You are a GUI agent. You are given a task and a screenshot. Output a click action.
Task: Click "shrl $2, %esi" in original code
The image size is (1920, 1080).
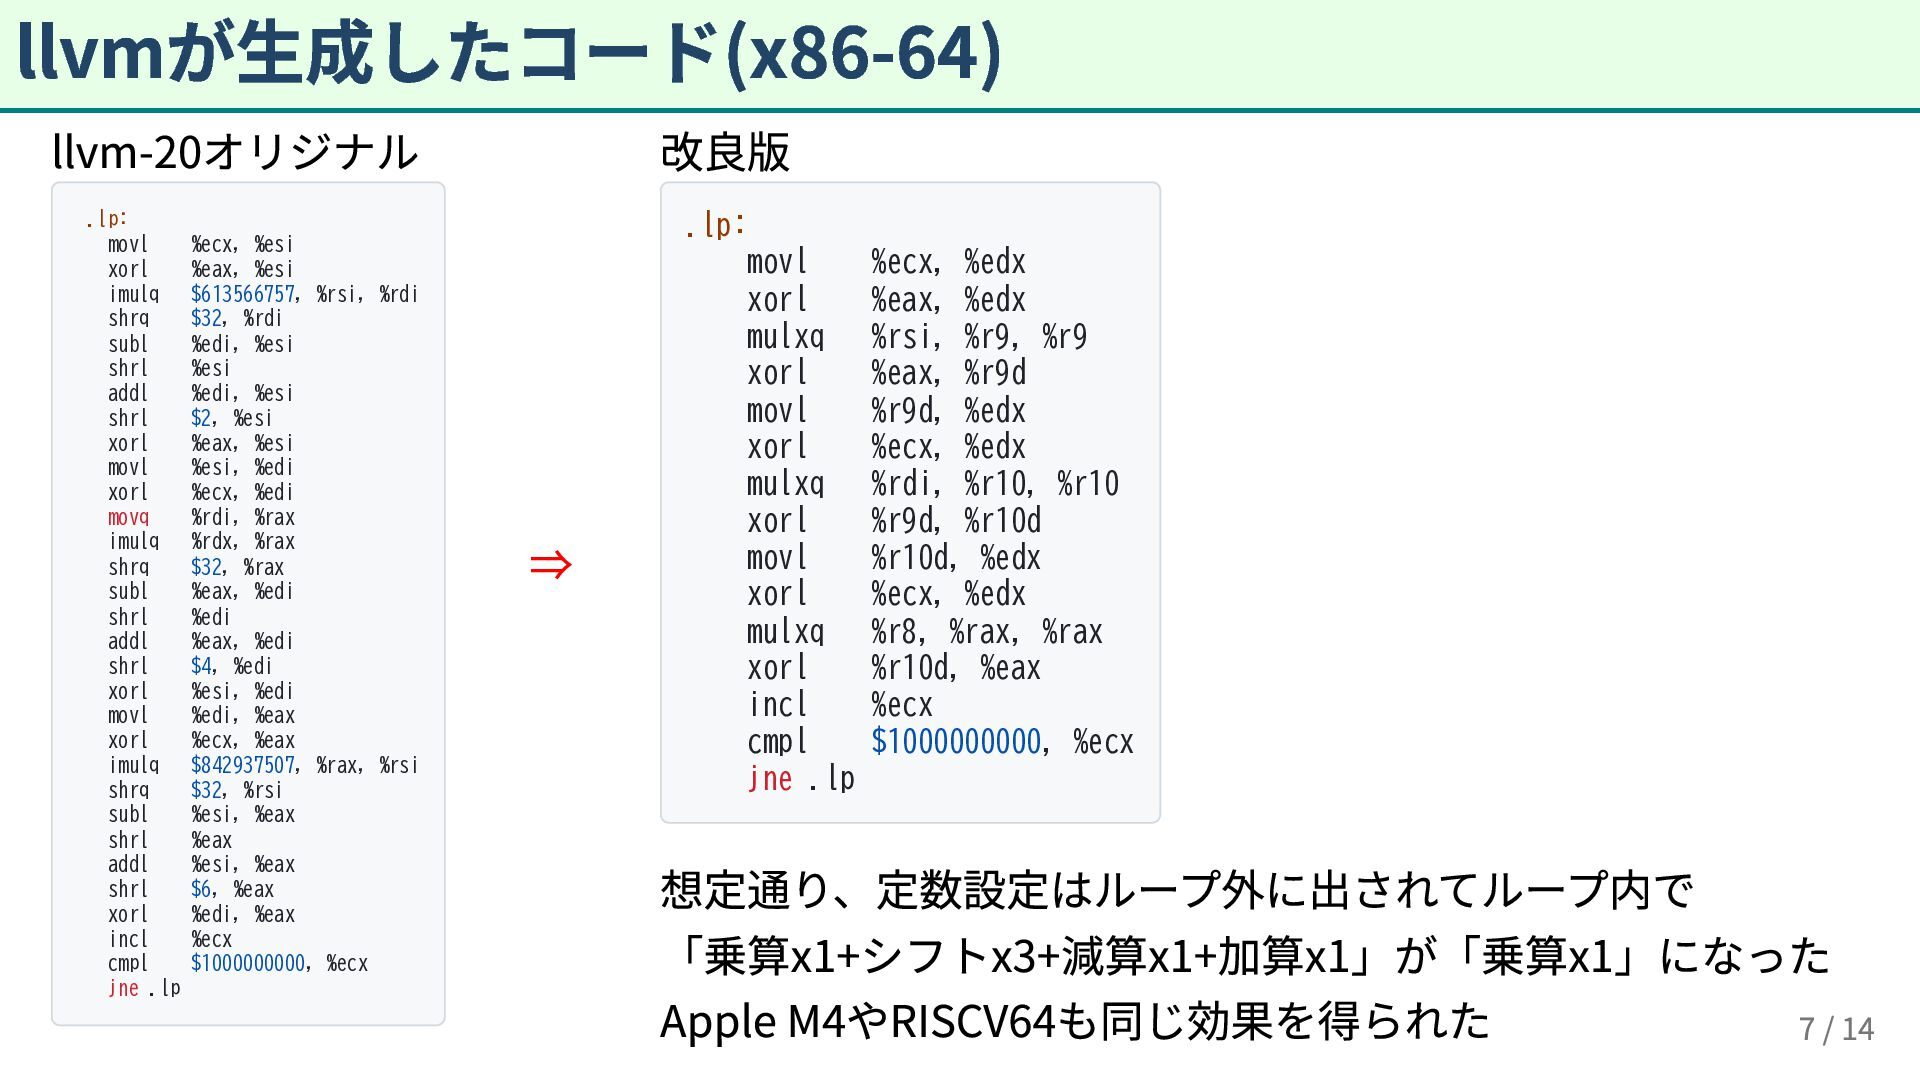(190, 418)
